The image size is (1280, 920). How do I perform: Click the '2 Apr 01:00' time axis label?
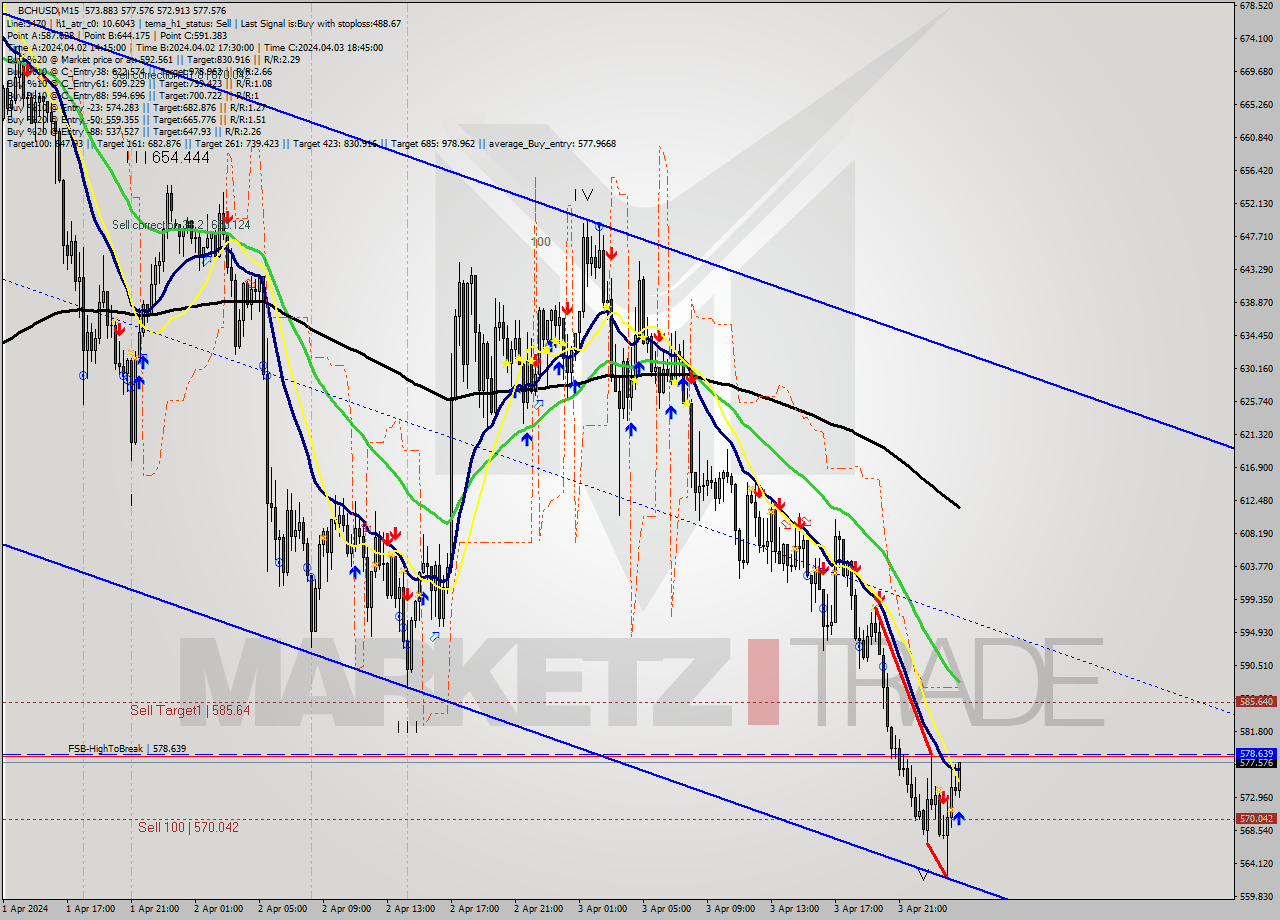(219, 910)
